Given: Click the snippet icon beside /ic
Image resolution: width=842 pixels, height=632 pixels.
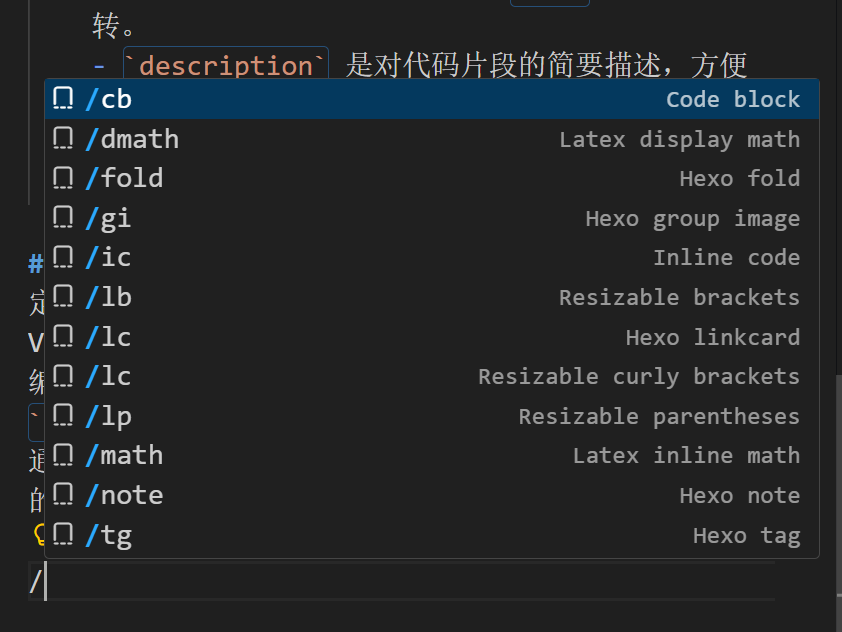Looking at the screenshot, I should tap(62, 257).
